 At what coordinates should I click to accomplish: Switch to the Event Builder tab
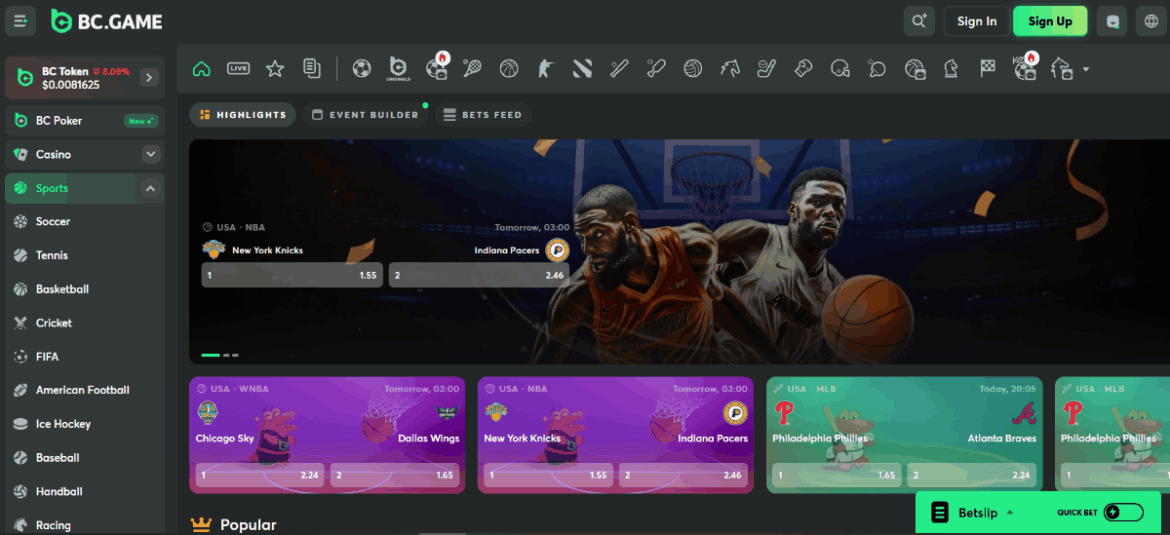[x=365, y=115]
